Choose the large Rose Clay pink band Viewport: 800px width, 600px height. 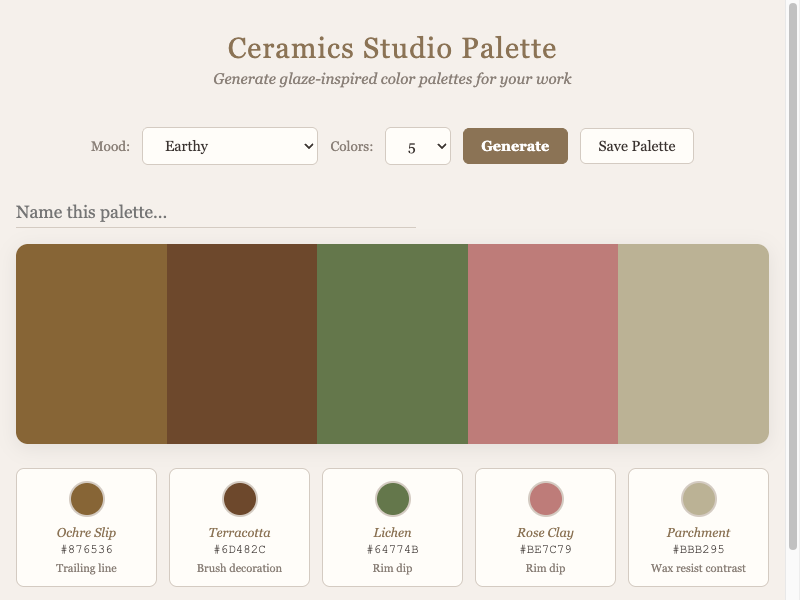(x=543, y=344)
